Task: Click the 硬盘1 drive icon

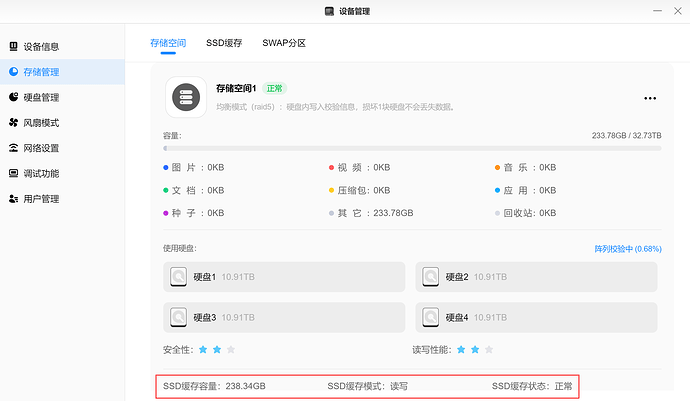Action: [x=178, y=277]
